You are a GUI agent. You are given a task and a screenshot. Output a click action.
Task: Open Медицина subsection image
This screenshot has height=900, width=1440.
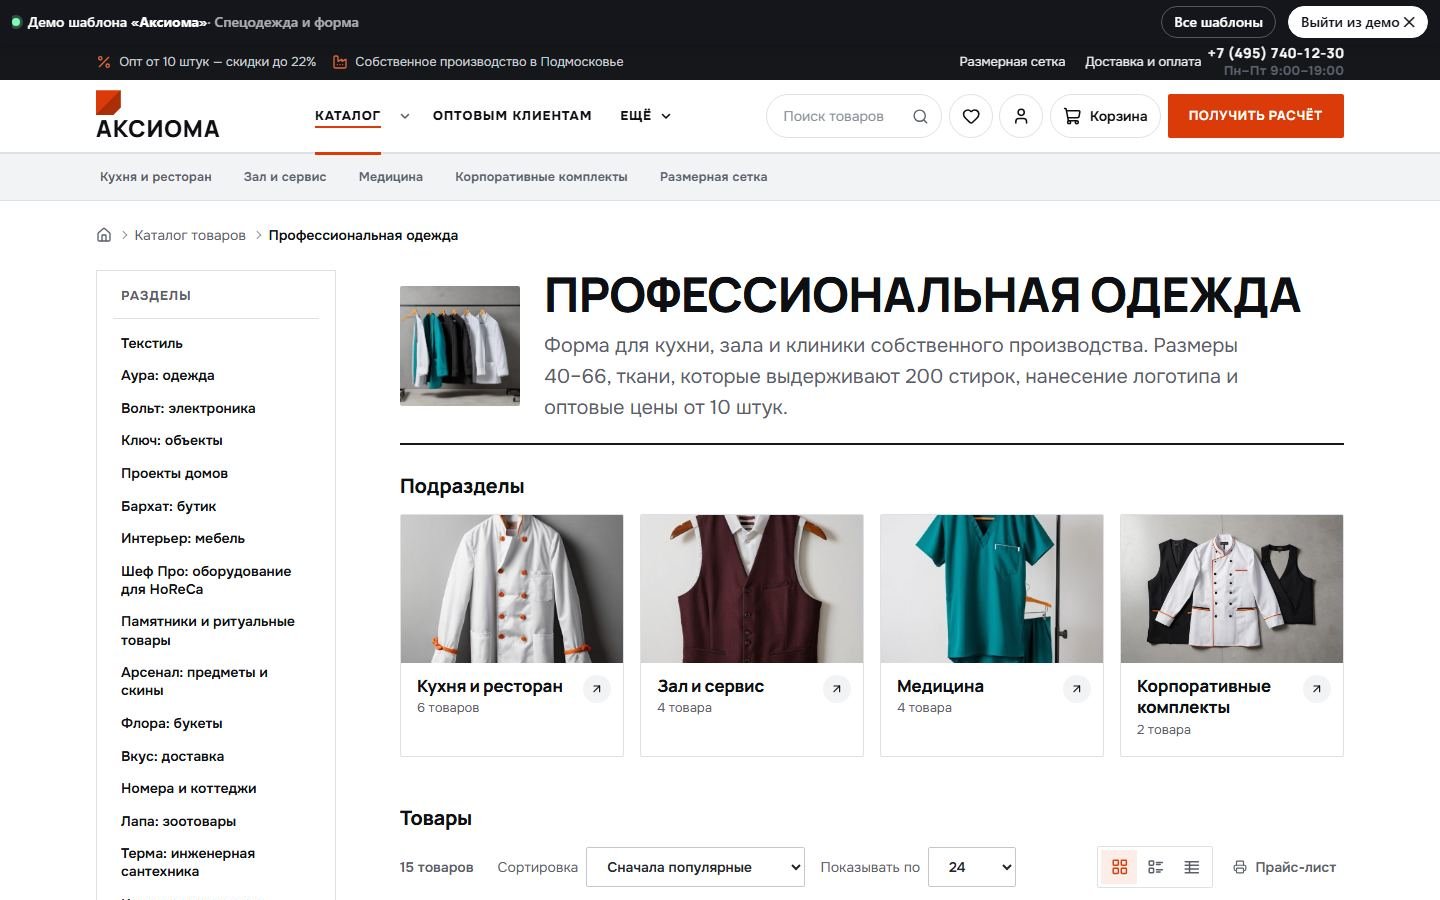coord(992,589)
